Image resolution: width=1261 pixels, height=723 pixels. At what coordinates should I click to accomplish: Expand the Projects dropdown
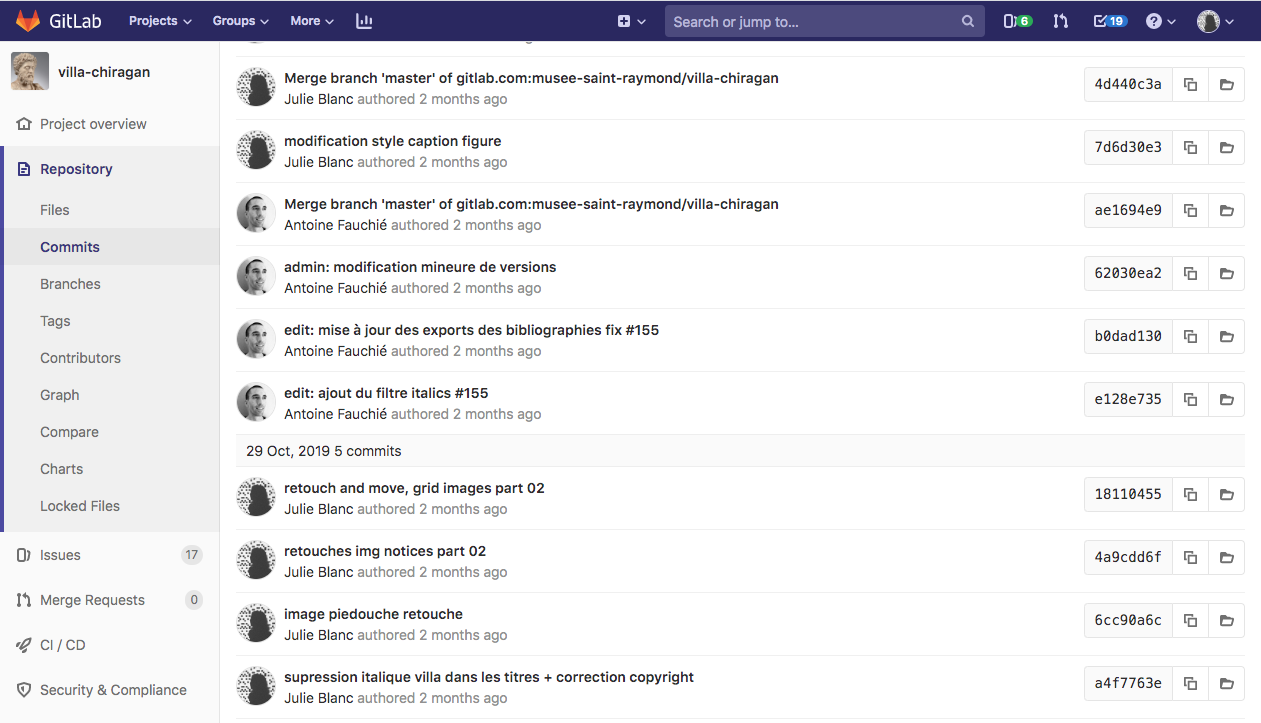pos(160,21)
